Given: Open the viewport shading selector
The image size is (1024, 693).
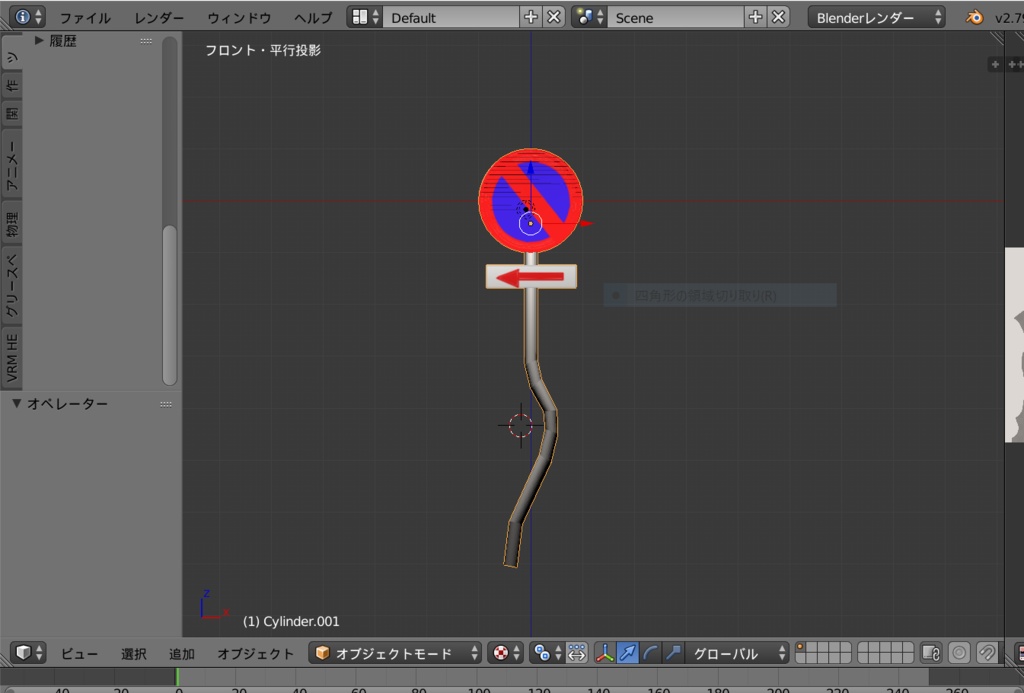Looking at the screenshot, I should point(505,653).
